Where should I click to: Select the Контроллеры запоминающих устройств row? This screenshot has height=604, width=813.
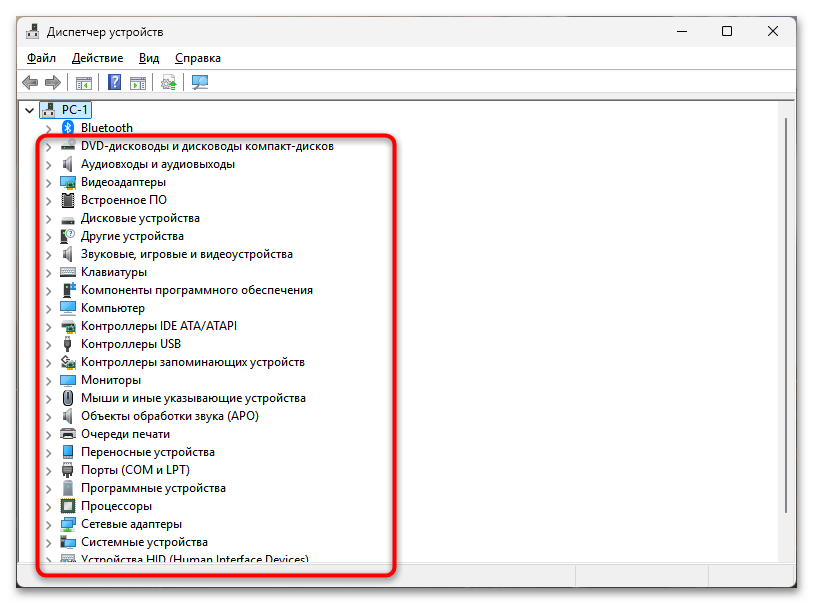coord(192,362)
